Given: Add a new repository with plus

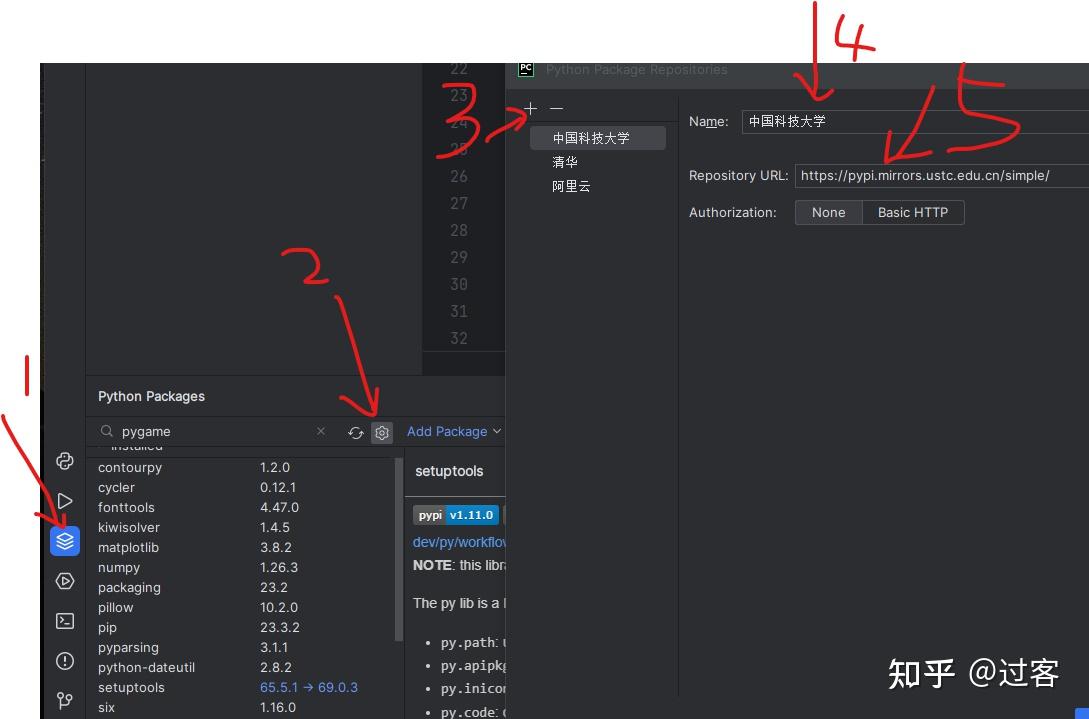Looking at the screenshot, I should 531,108.
